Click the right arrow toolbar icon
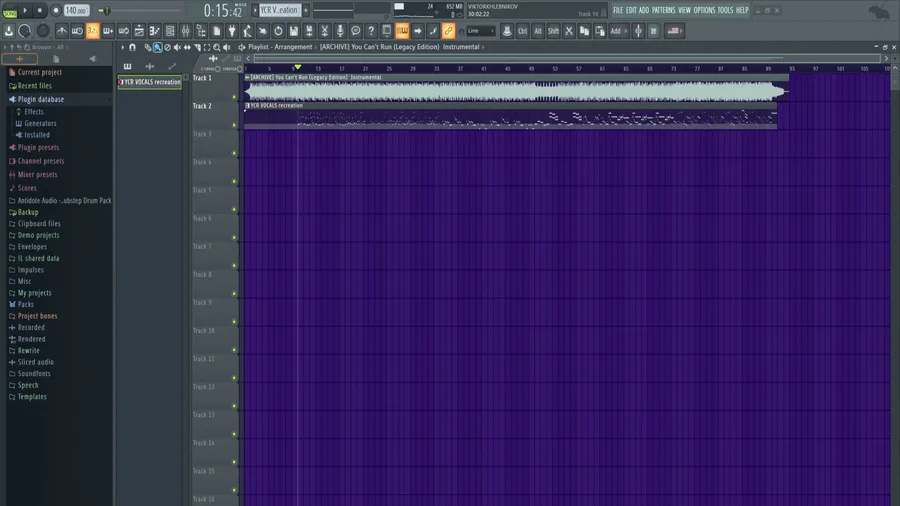 (x=418, y=31)
